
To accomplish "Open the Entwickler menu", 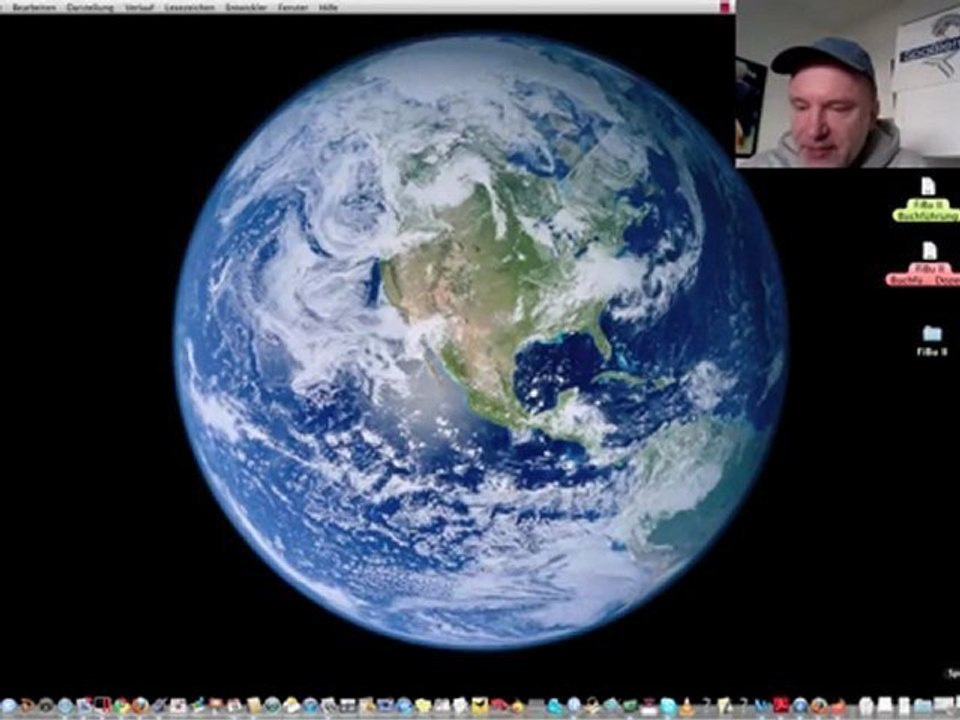I will pyautogui.click(x=246, y=7).
